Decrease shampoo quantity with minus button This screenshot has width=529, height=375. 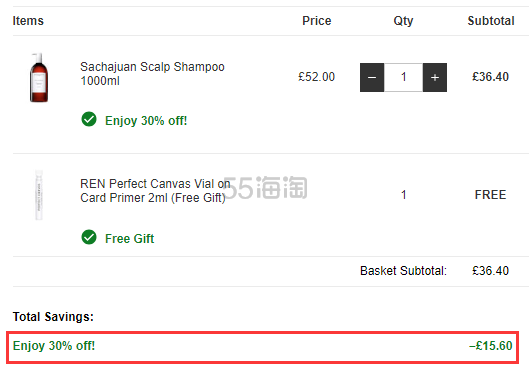tap(372, 77)
